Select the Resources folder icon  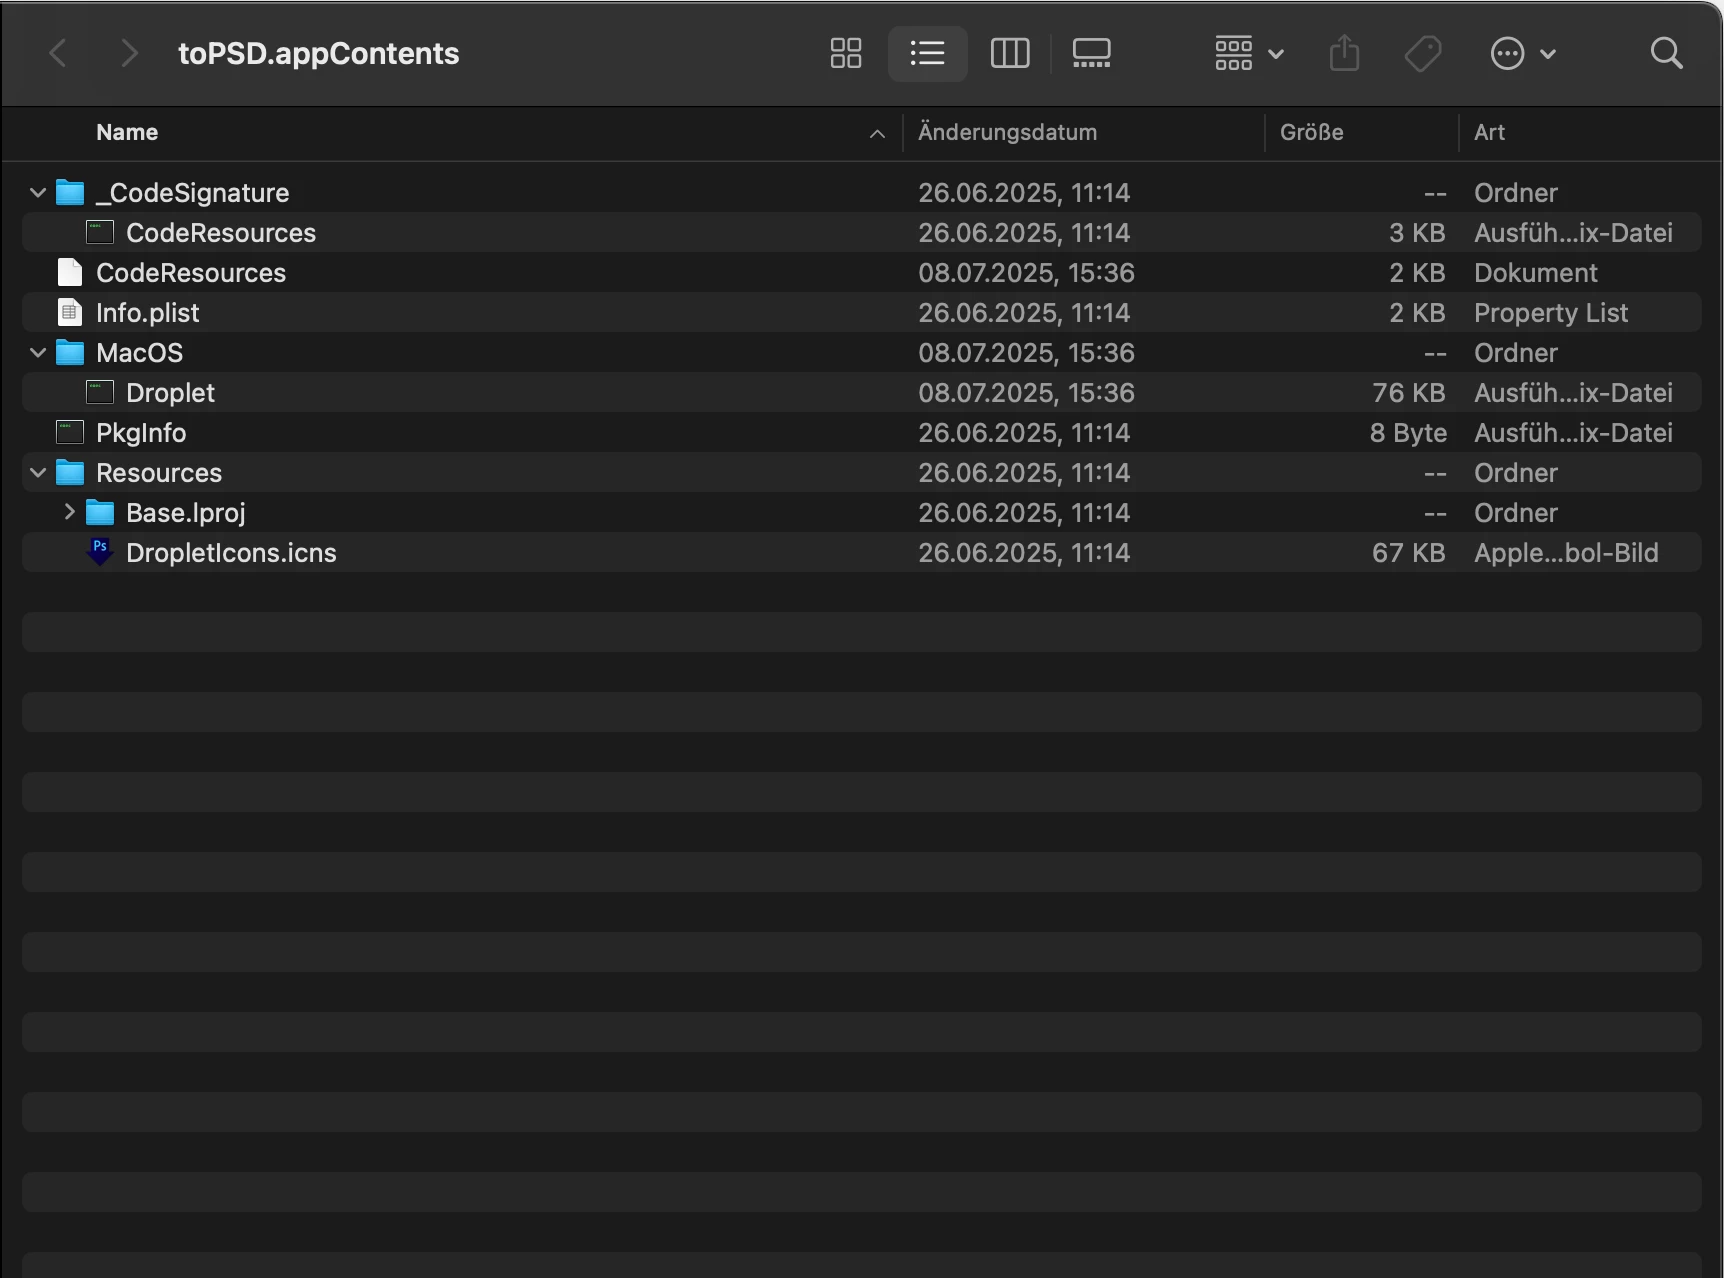[x=70, y=472]
